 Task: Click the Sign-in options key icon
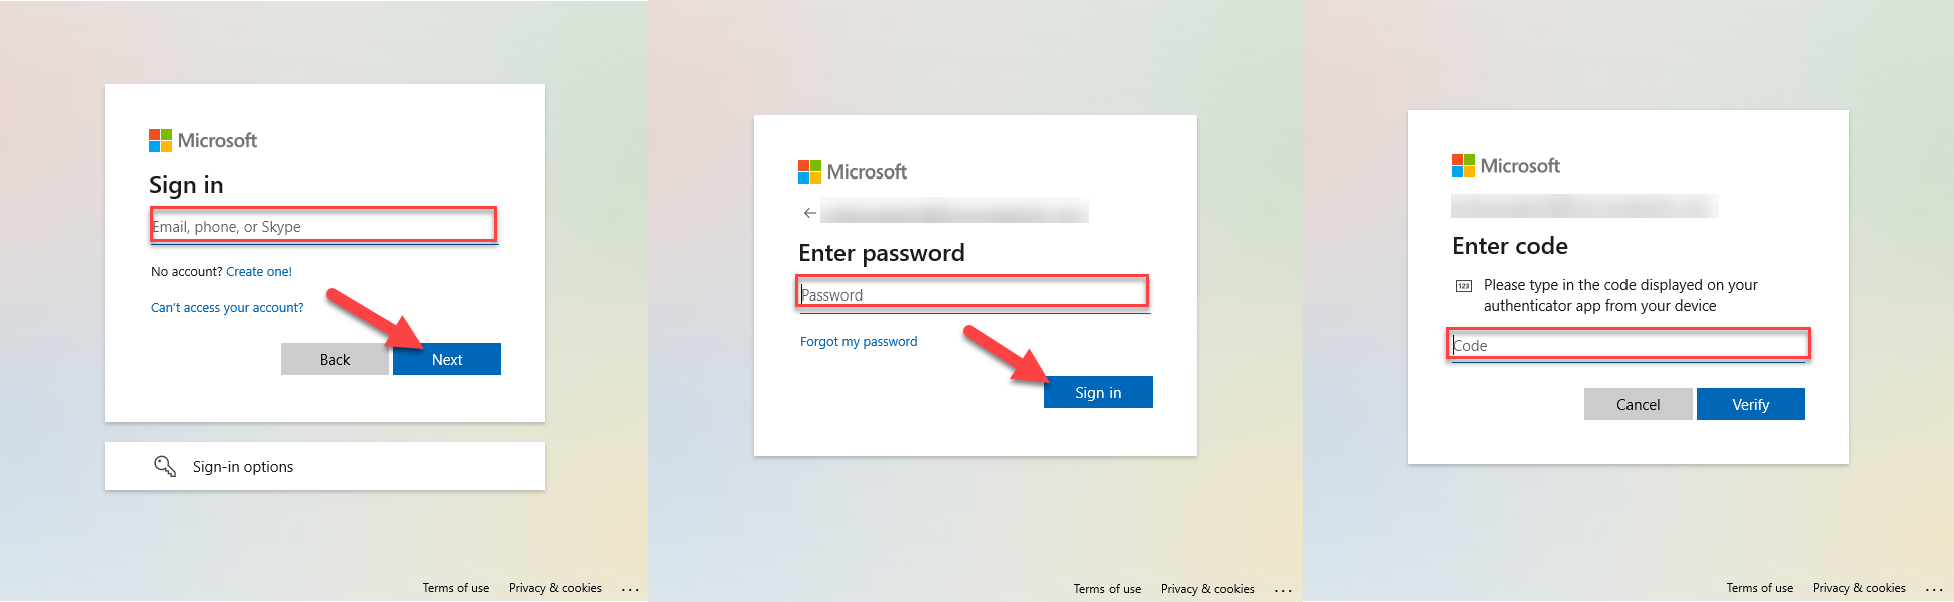click(165, 466)
